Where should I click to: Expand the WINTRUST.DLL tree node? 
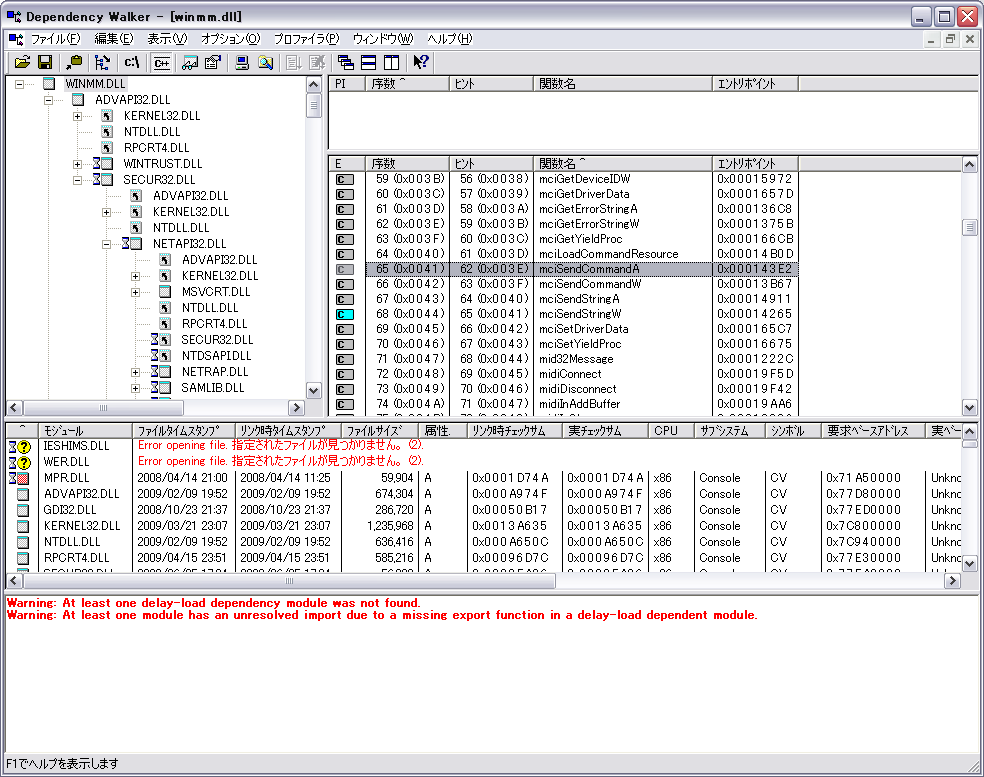click(x=77, y=164)
